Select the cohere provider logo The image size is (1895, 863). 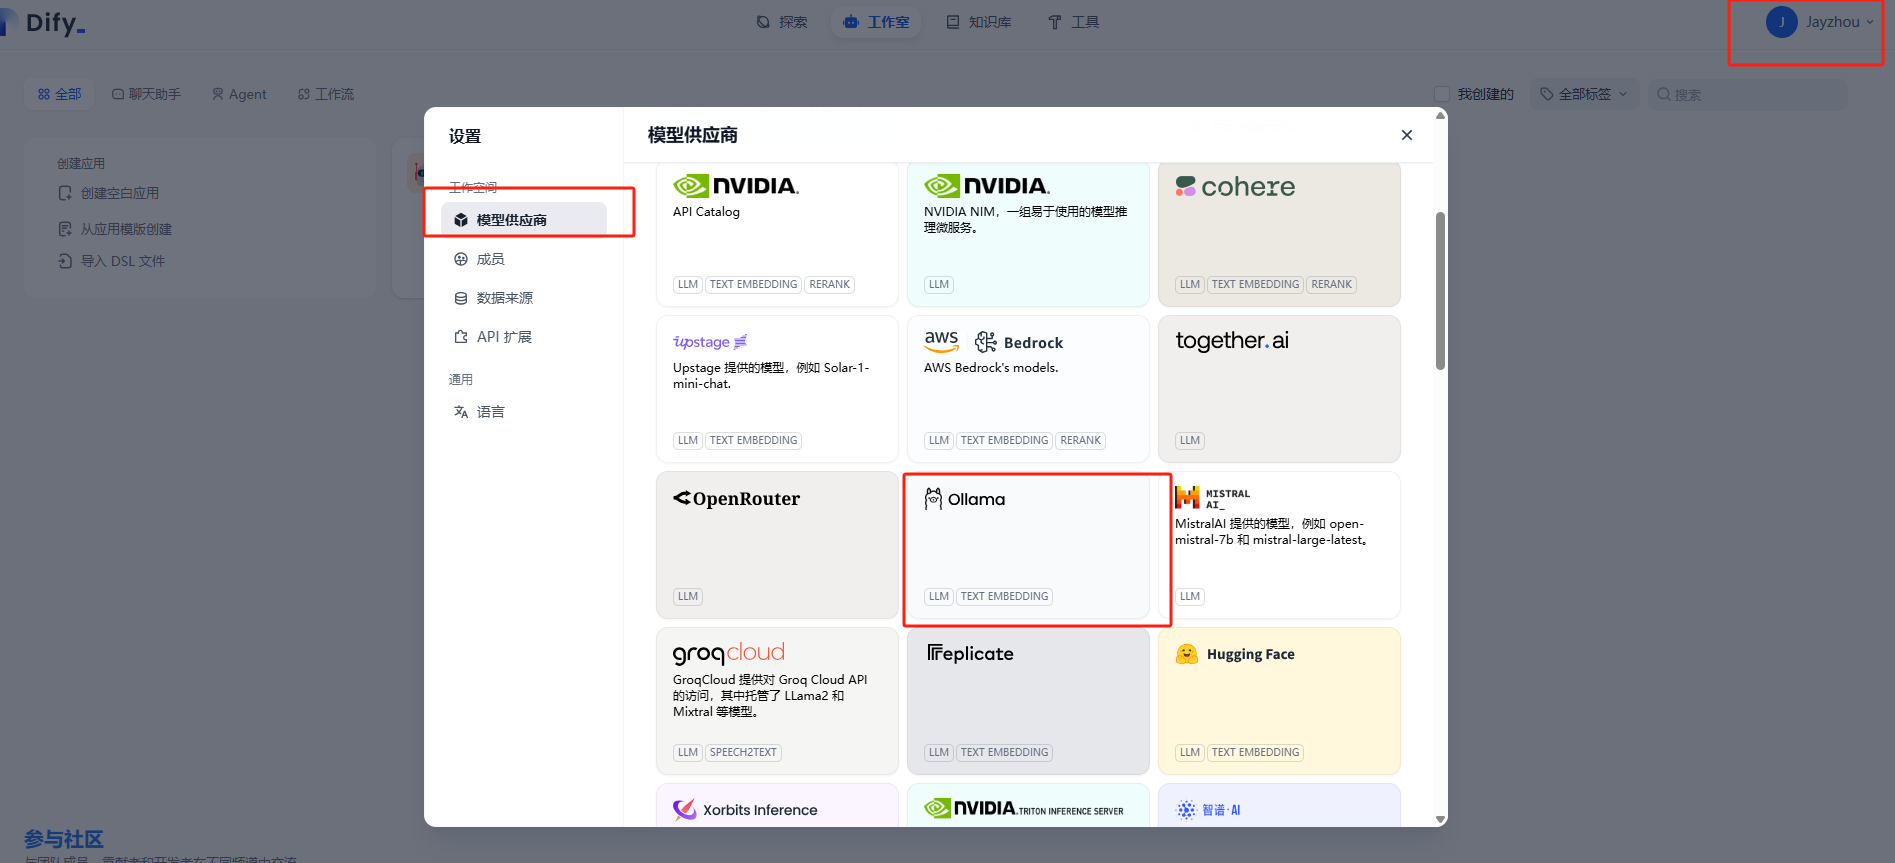tap(1235, 187)
